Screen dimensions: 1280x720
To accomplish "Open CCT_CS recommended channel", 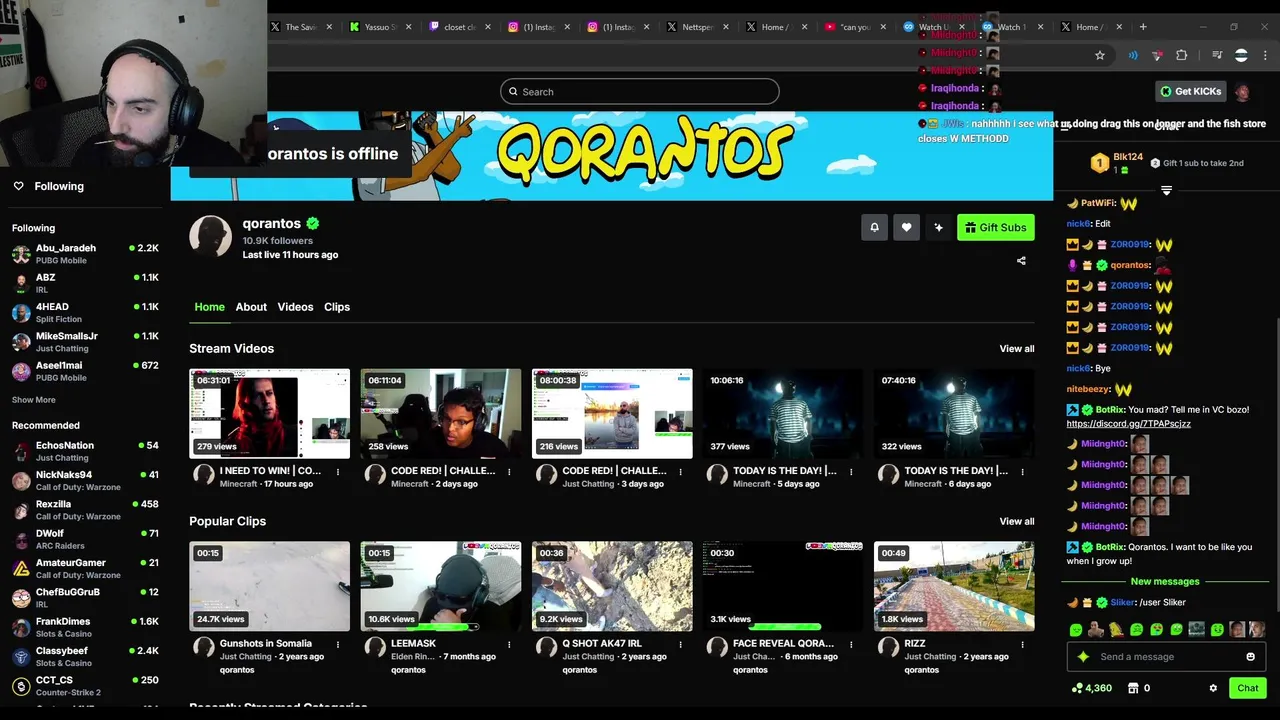I will pyautogui.click(x=85, y=686).
